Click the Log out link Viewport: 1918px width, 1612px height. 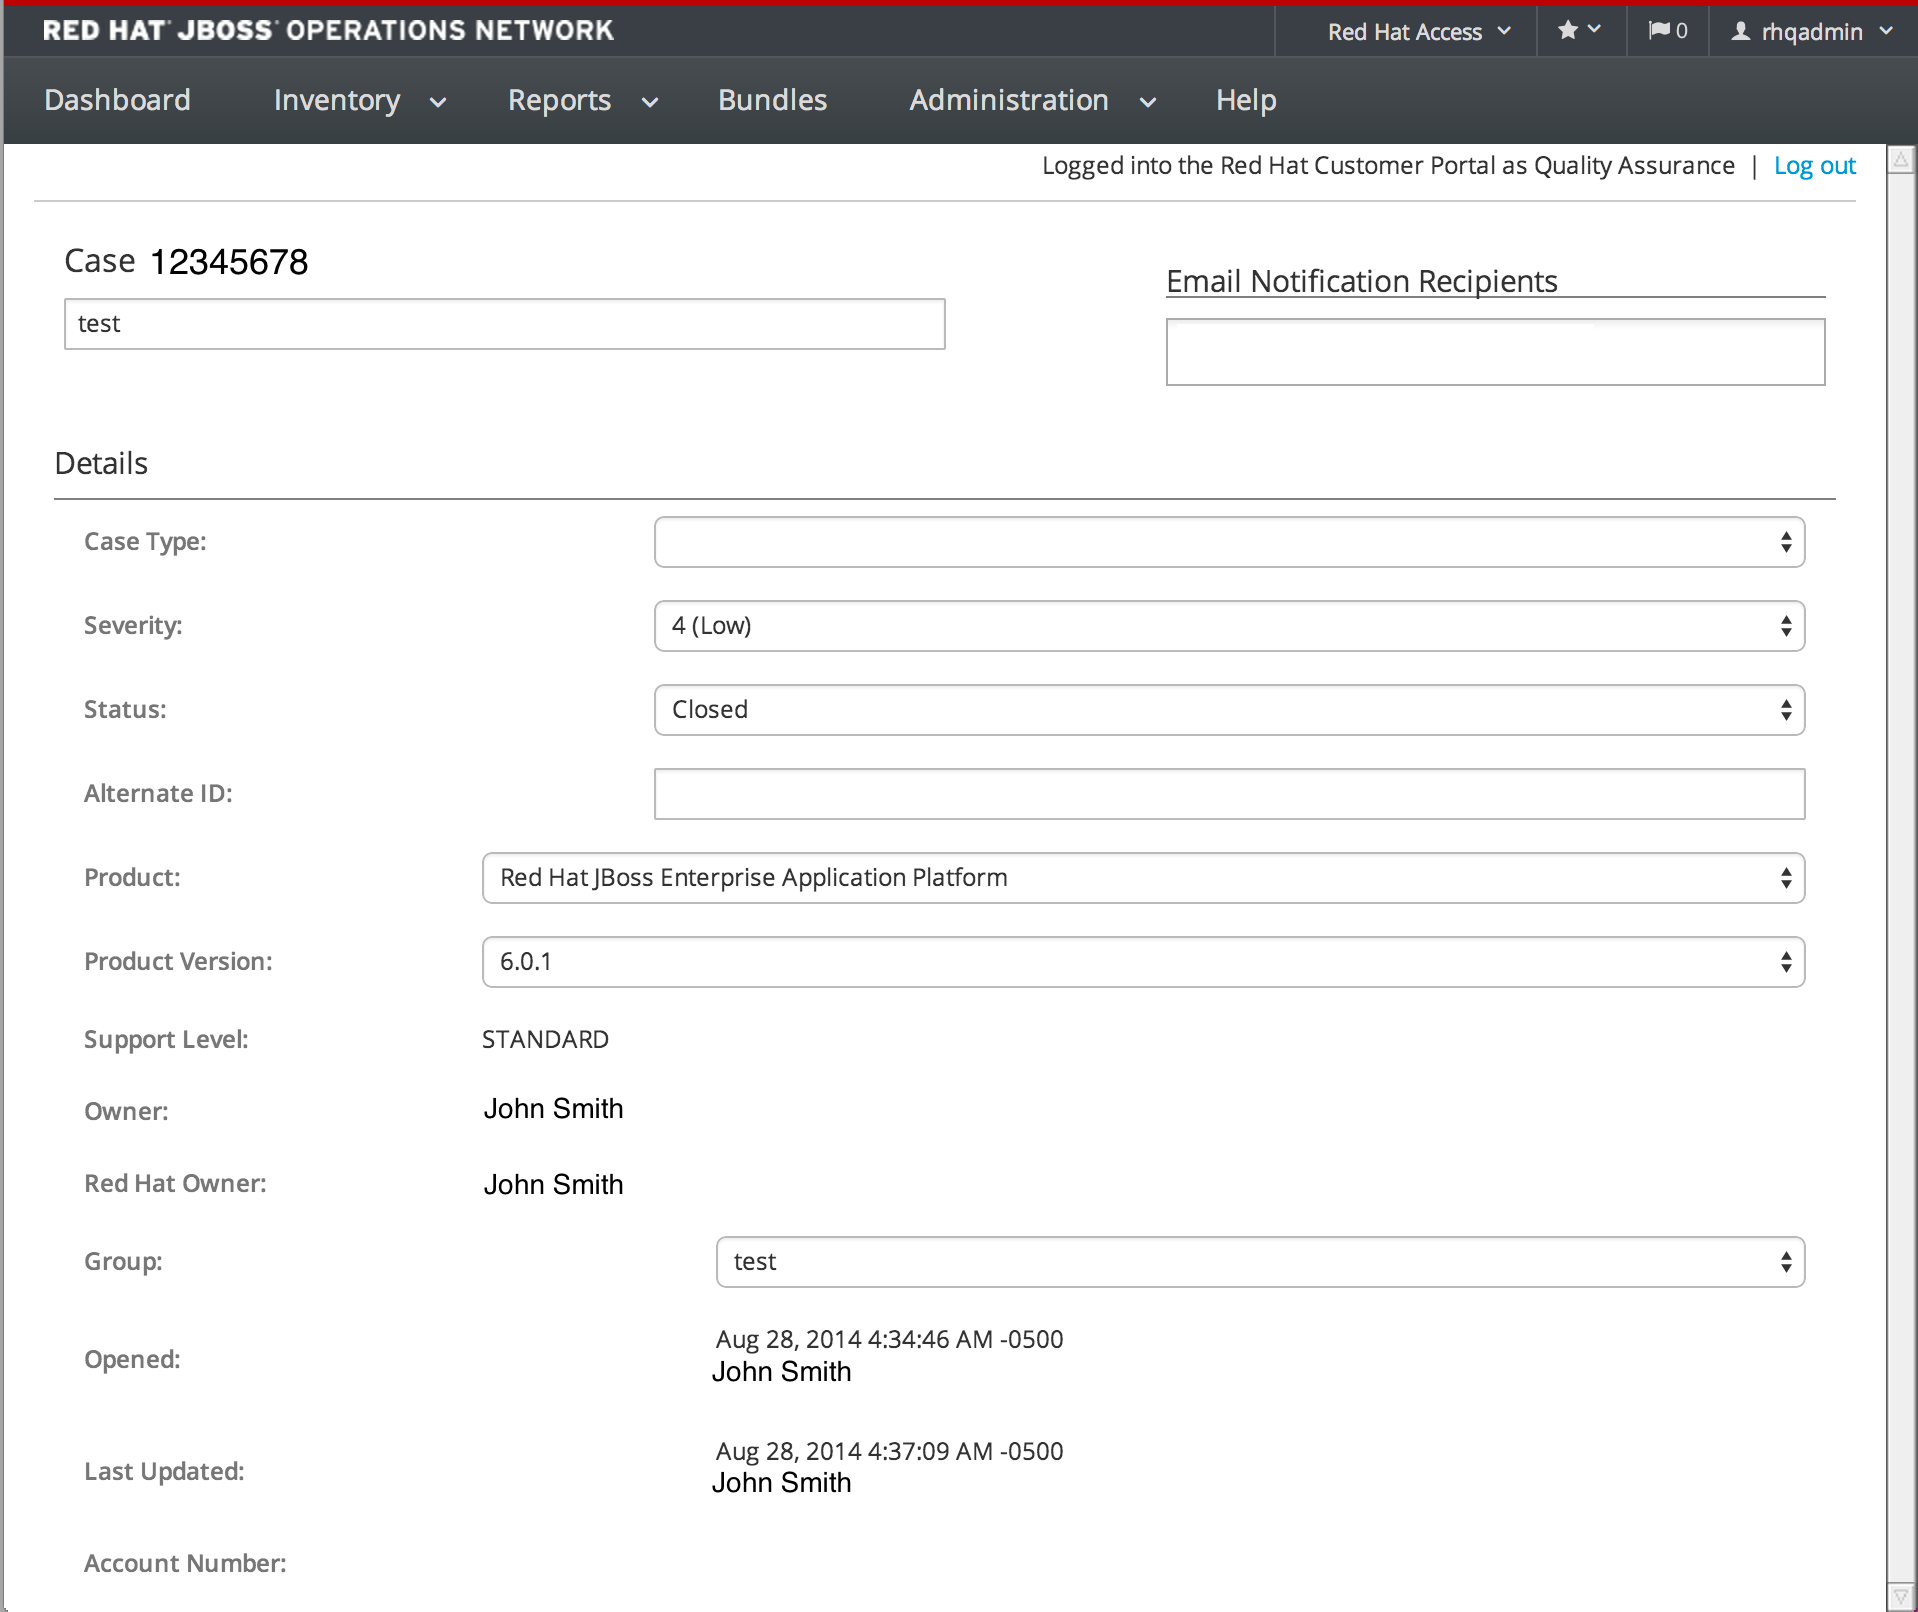1814,165
